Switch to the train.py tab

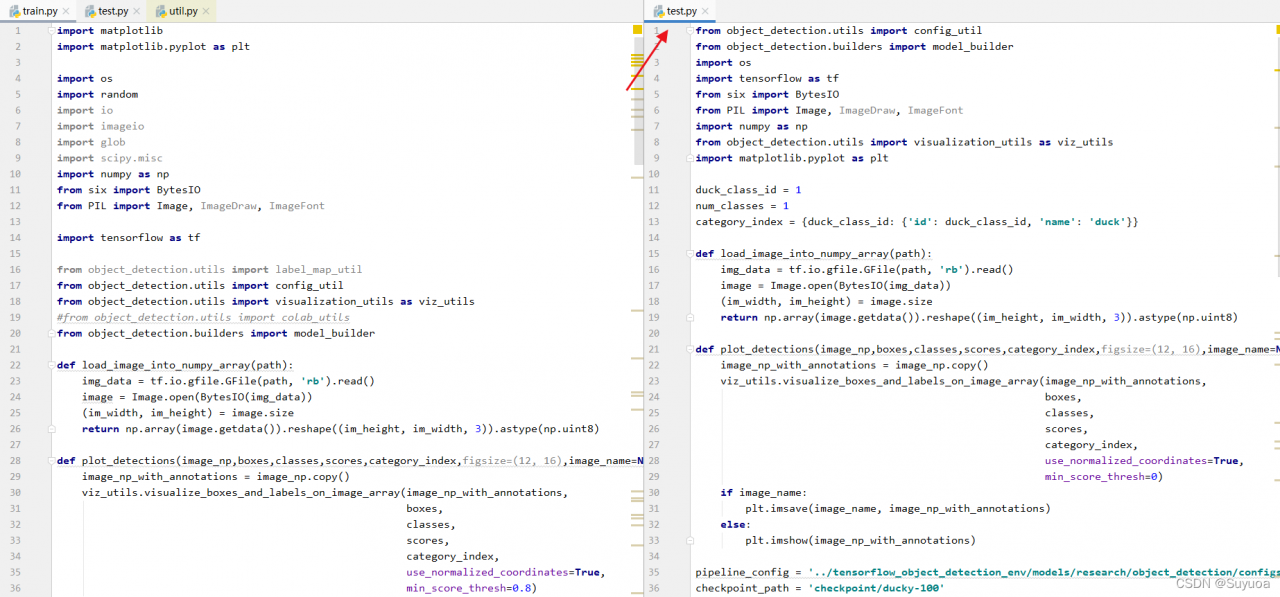37,11
